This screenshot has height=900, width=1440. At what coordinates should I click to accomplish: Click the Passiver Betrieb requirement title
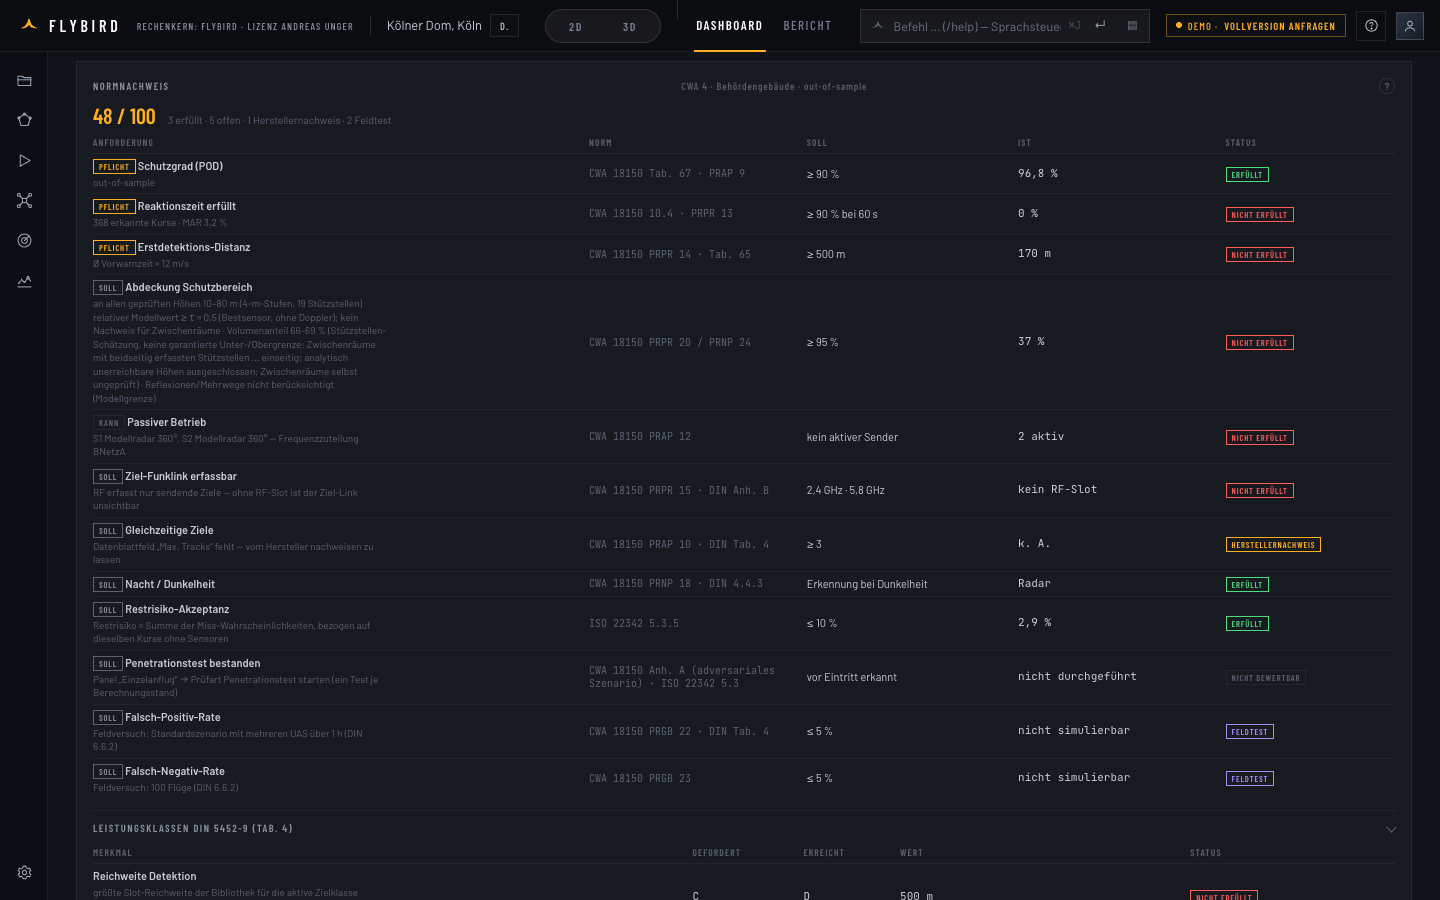167,422
